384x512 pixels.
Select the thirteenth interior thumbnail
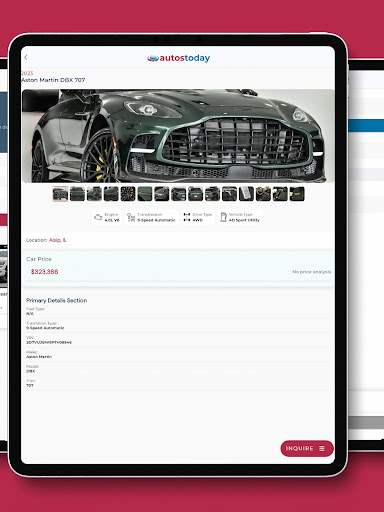(263, 194)
